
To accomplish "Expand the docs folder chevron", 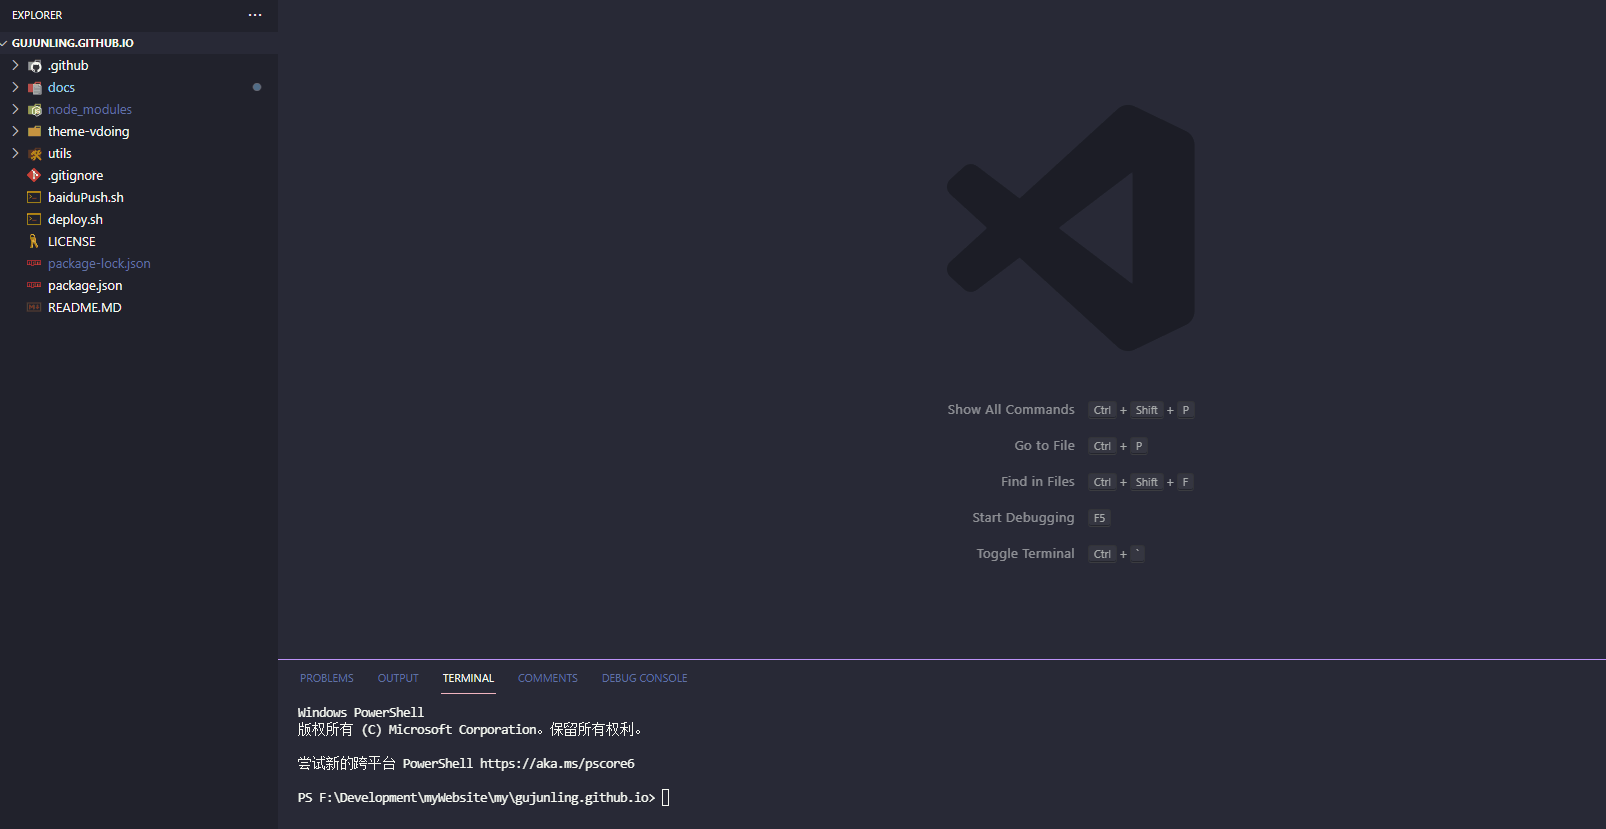I will click(x=15, y=87).
